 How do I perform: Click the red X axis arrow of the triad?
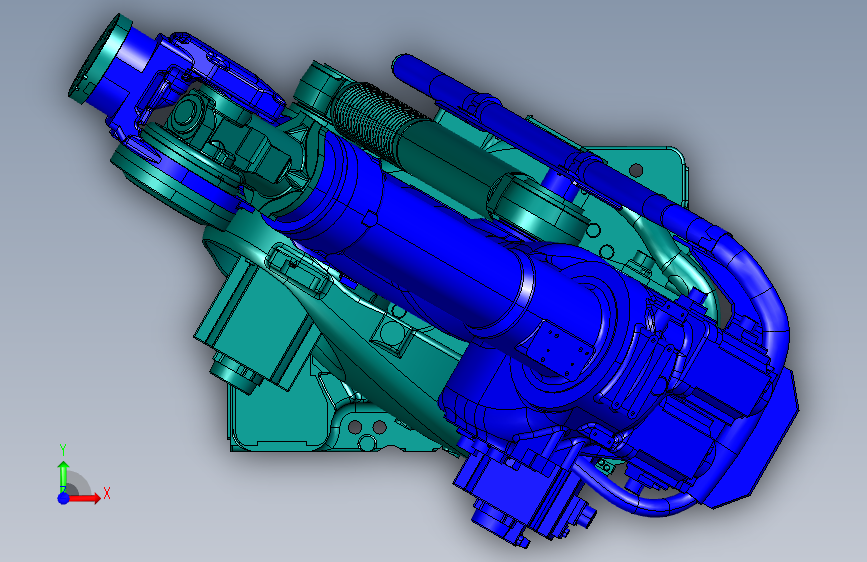[x=84, y=498]
